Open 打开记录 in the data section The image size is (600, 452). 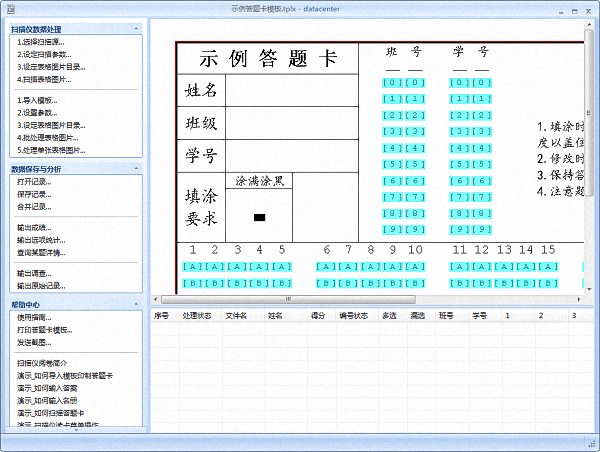click(34, 182)
